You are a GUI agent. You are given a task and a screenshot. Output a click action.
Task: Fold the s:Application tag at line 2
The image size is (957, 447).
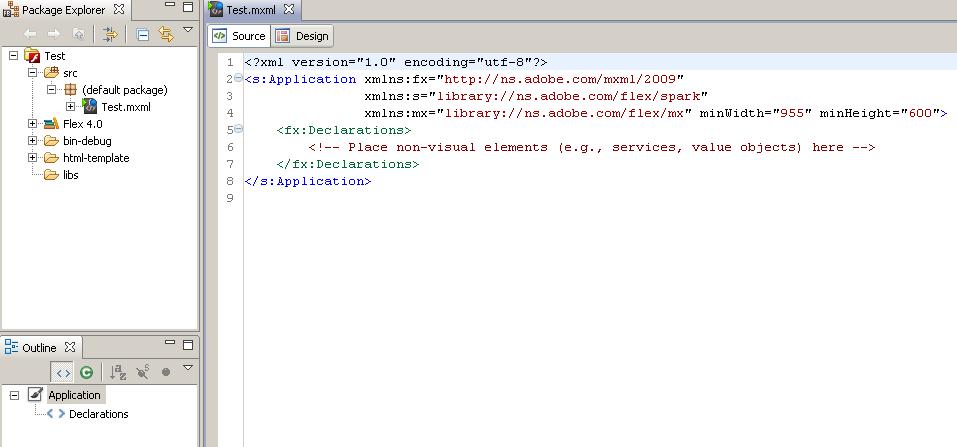tap(238, 78)
